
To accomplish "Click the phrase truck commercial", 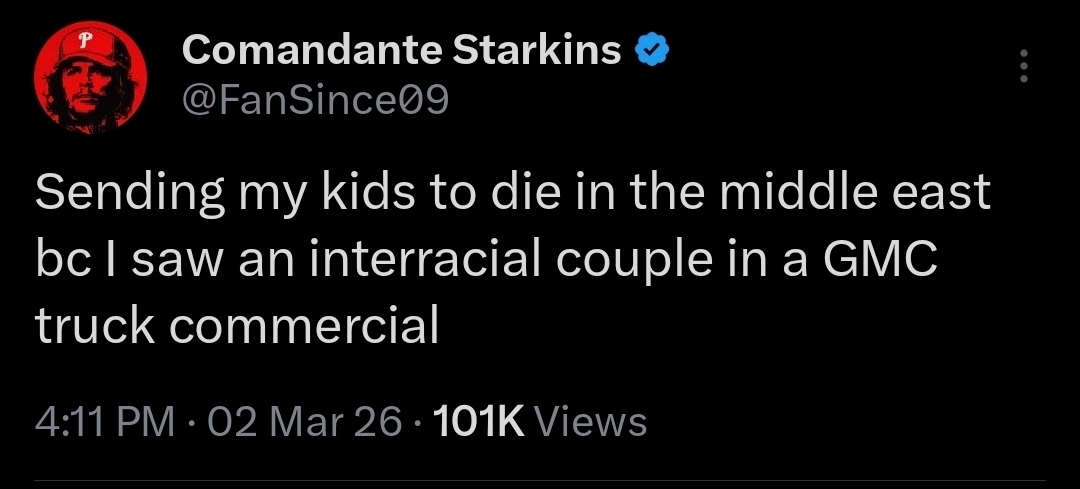I will pyautogui.click(x=237, y=325).
